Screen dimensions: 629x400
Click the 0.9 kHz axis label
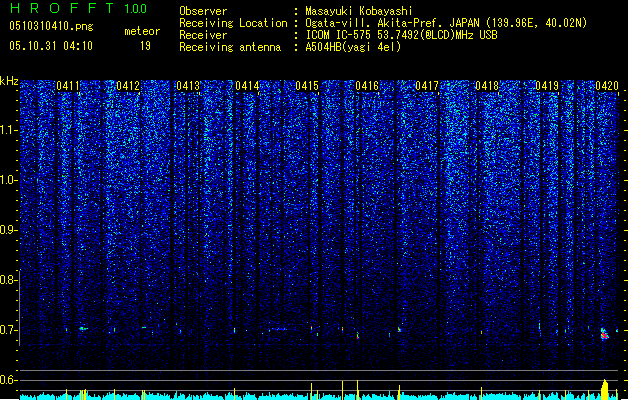click(x=9, y=230)
